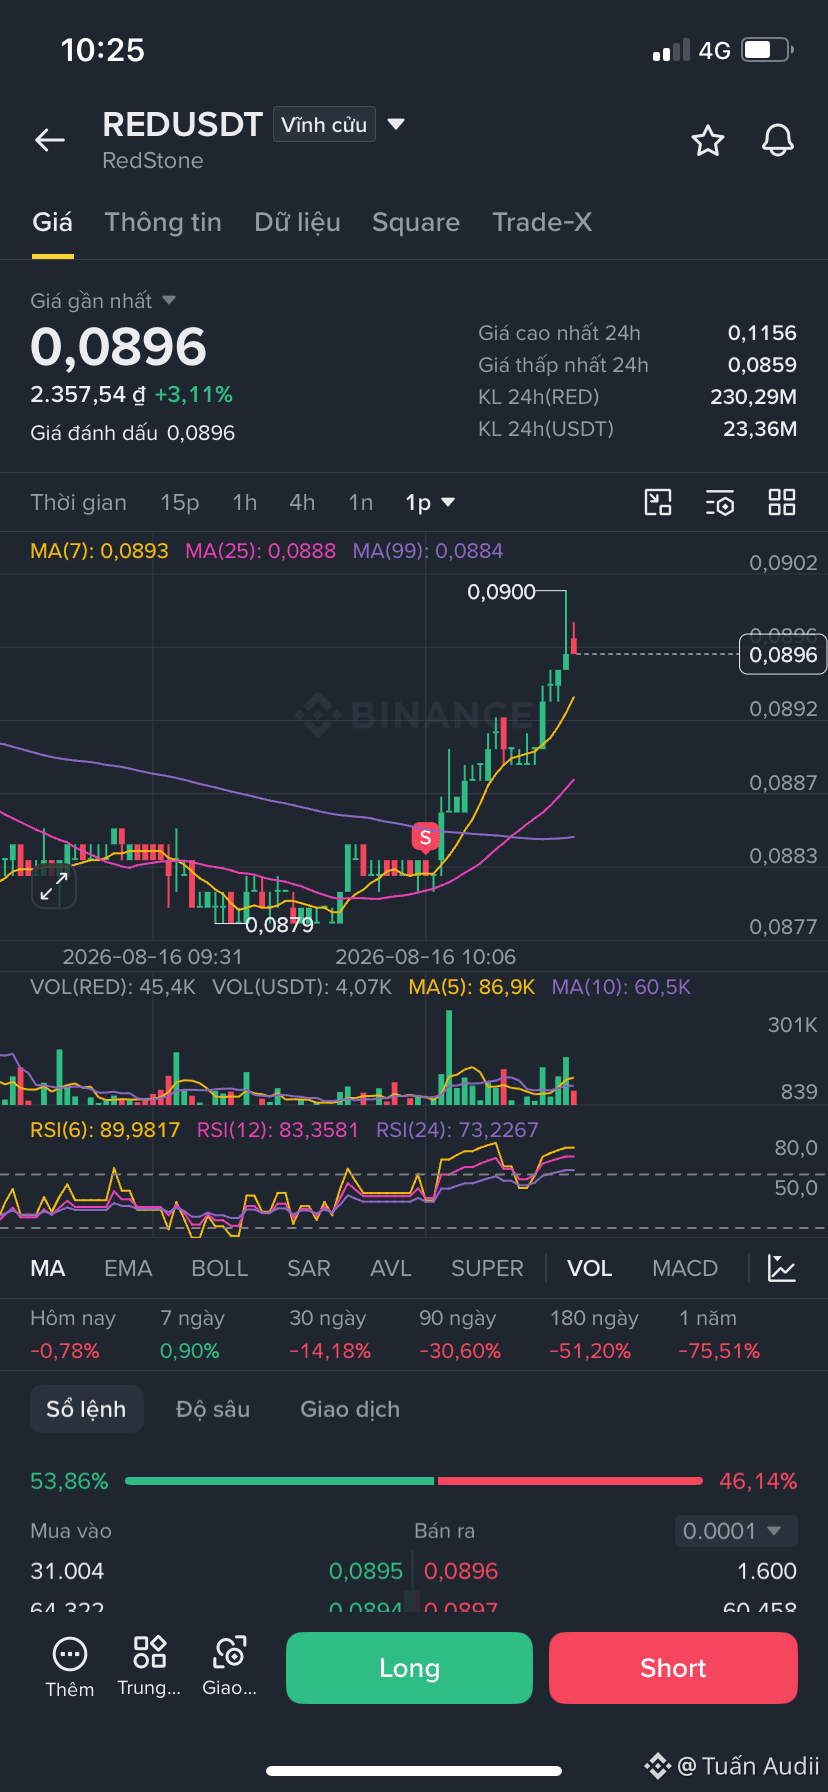Open contract type dropdown arrow

[x=396, y=124]
